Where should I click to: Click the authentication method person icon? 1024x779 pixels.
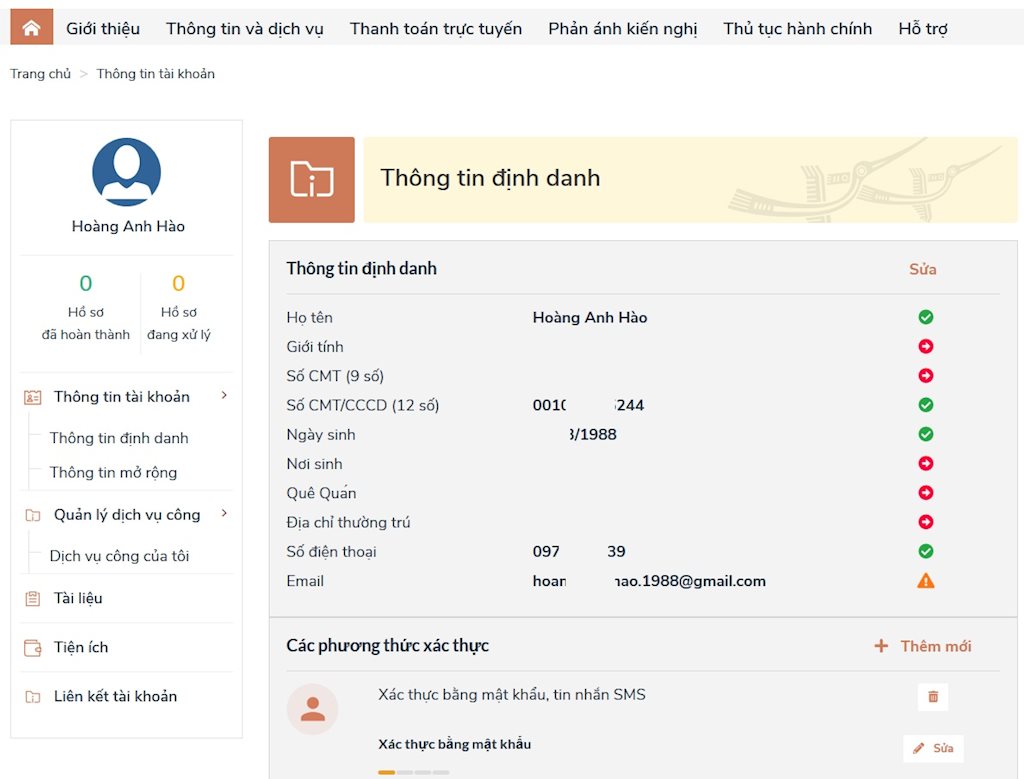(313, 709)
